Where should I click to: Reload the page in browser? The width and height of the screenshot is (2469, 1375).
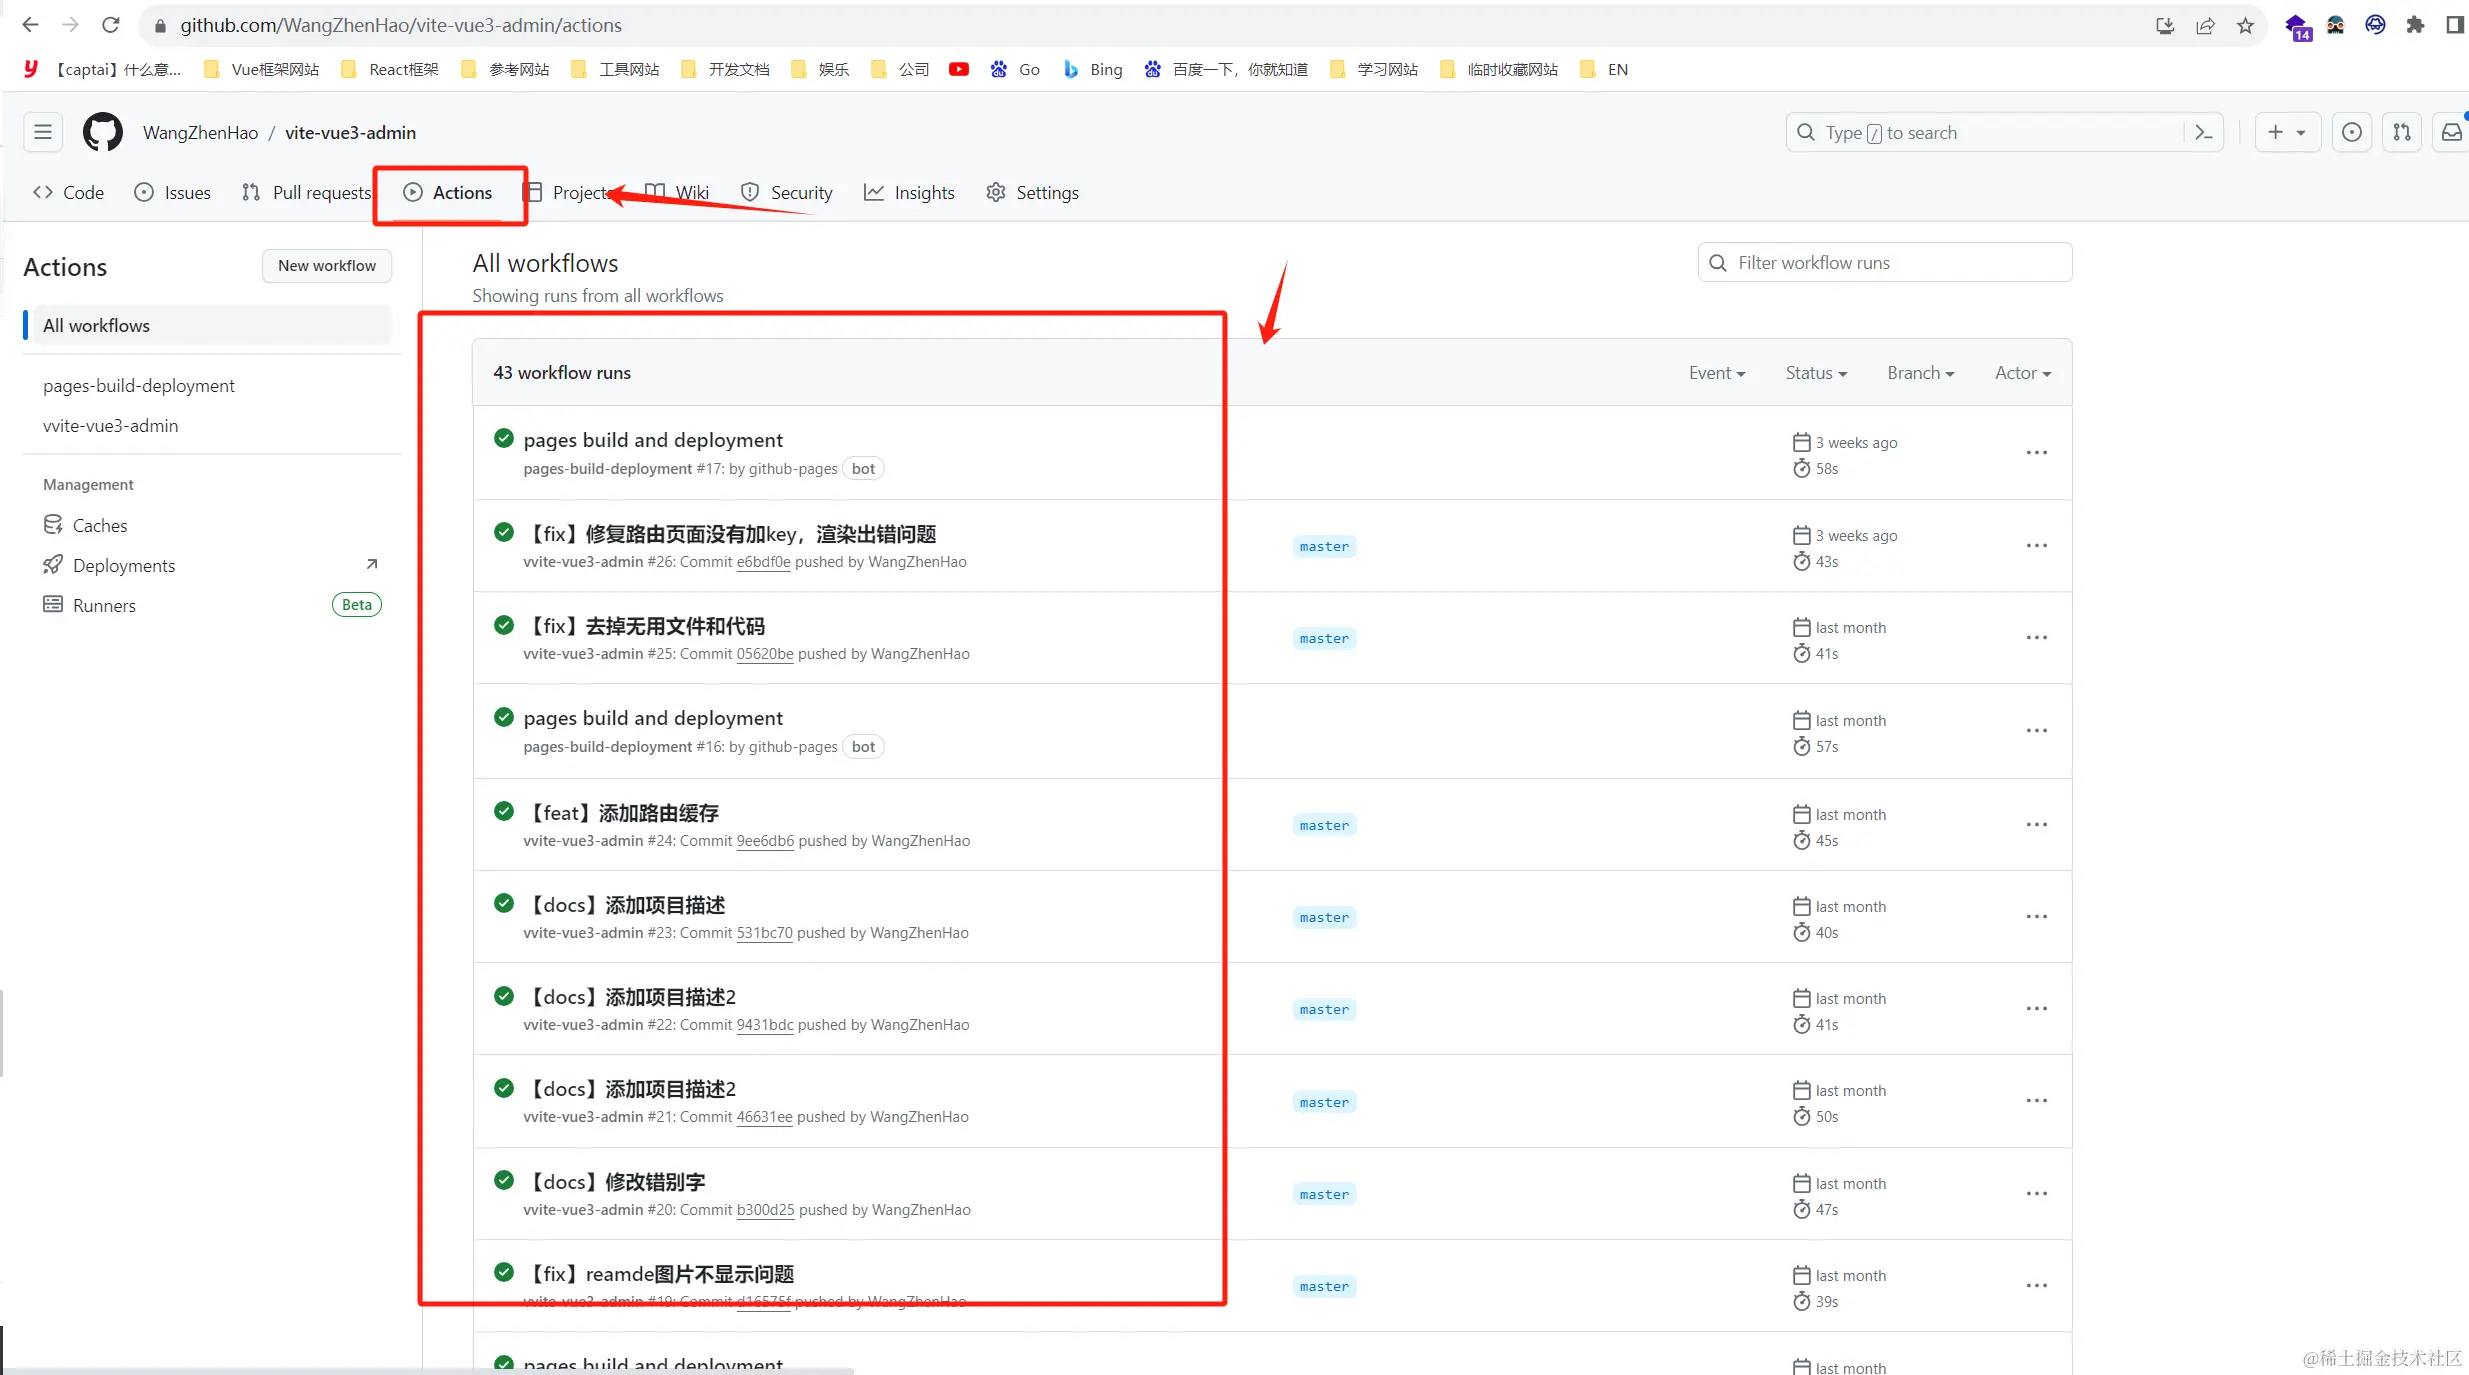(111, 25)
